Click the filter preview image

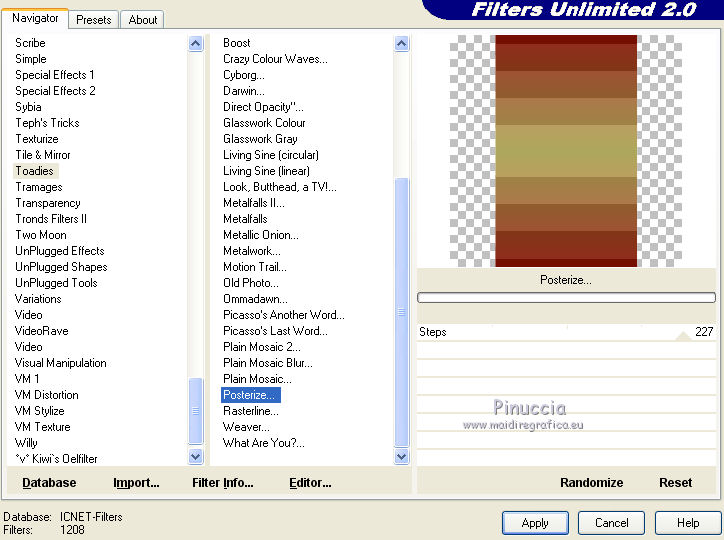click(566, 151)
